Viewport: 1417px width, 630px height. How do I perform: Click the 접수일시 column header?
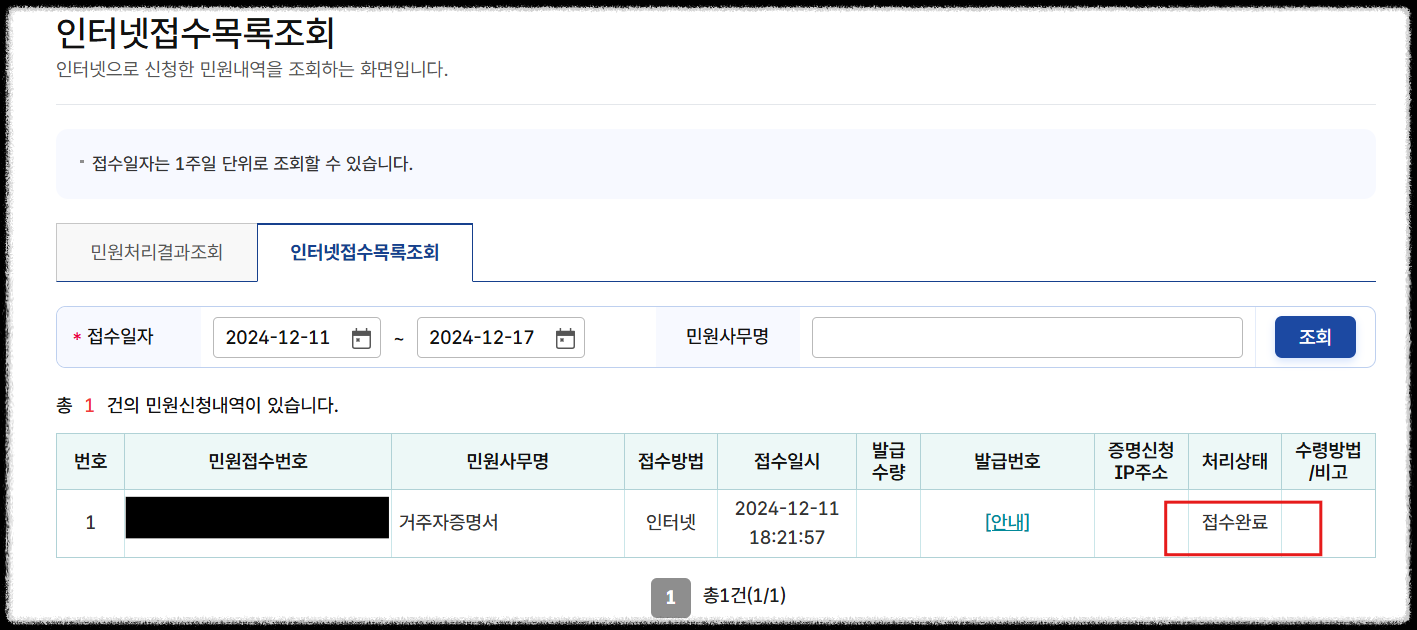point(786,461)
